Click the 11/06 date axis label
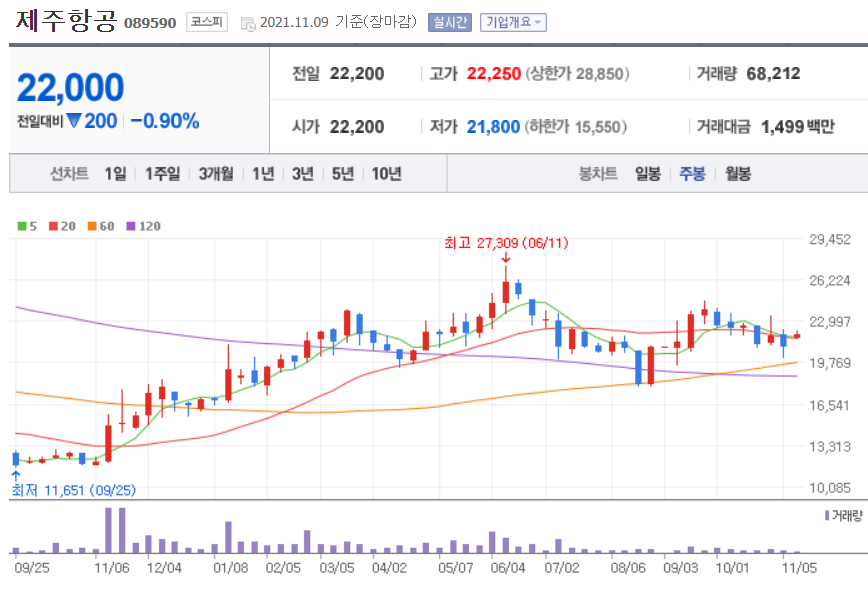The height and width of the screenshot is (589, 868). tap(112, 567)
